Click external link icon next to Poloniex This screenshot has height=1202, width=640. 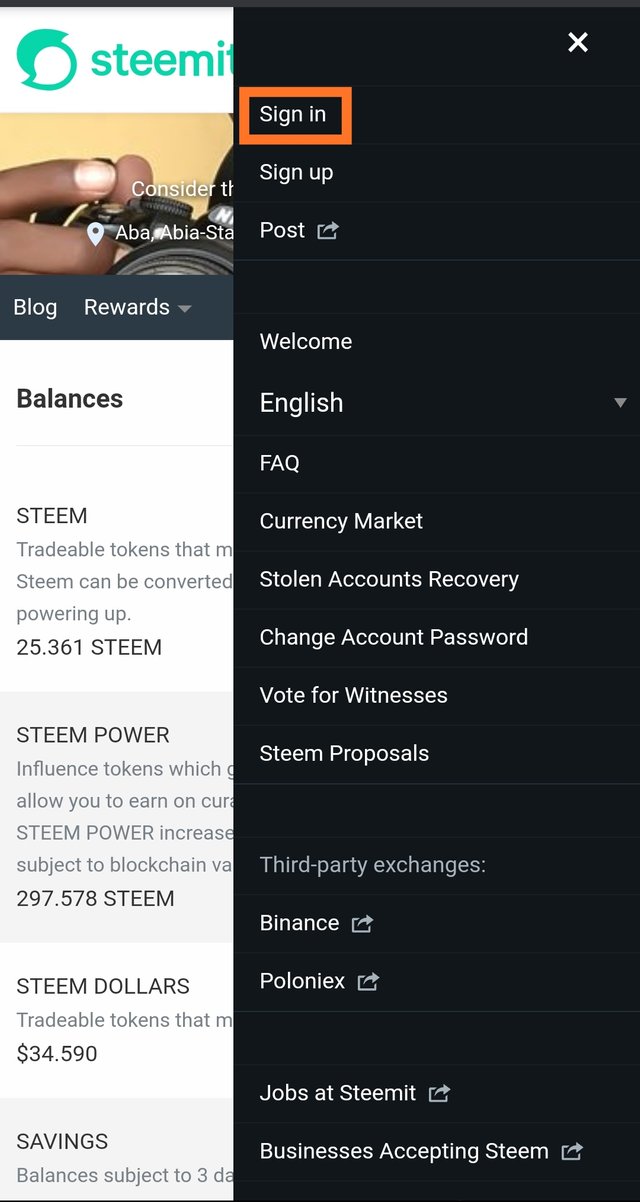(x=368, y=982)
